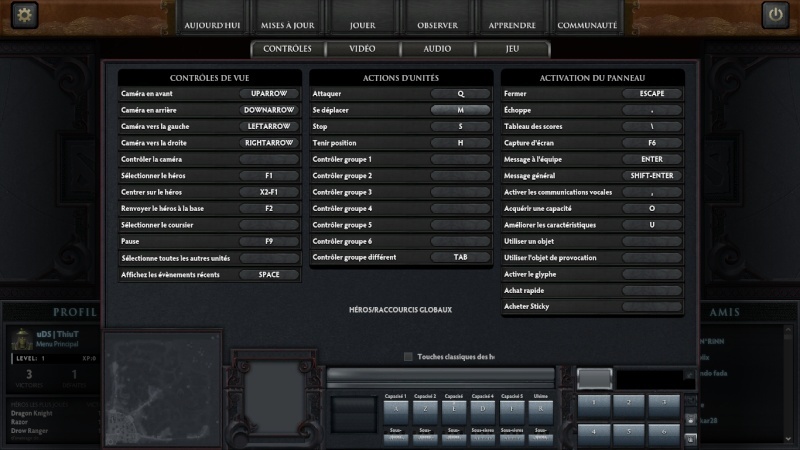Click the minimap preview
Screen dimensions: 800x450
pyautogui.click(x=163, y=389)
